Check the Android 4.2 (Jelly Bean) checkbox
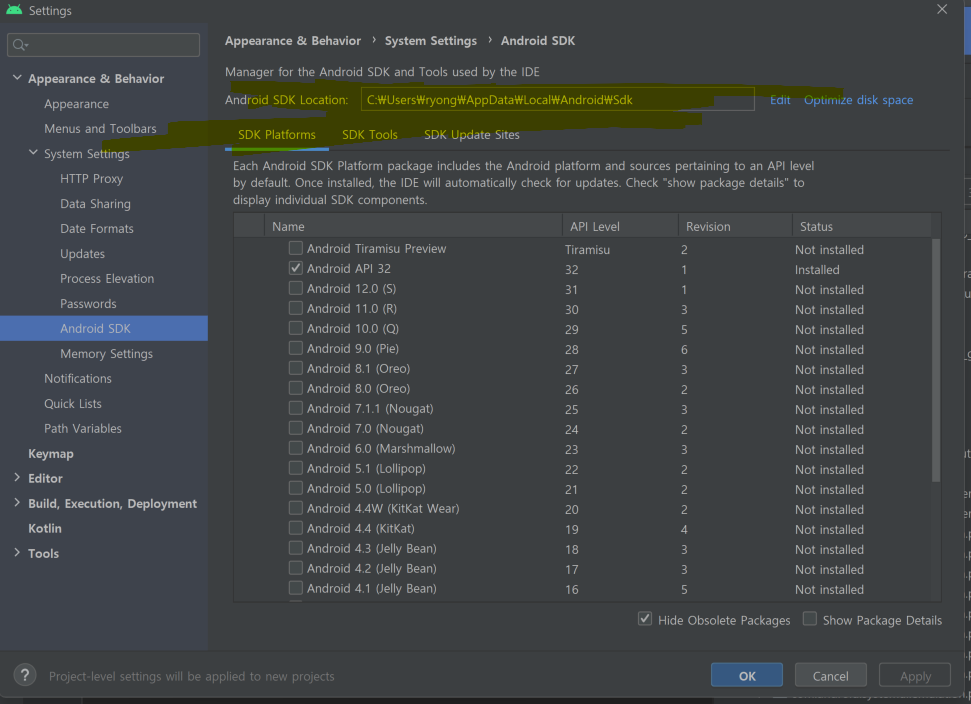This screenshot has width=971, height=704. (x=296, y=568)
